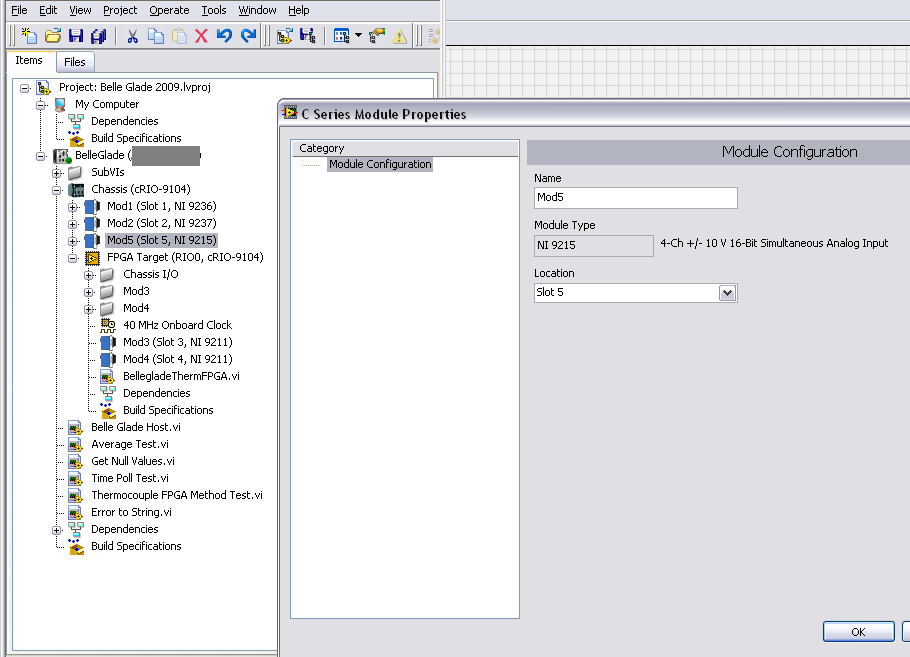This screenshot has height=657, width=910.
Task: Select "Get Null Values.vi" in the project tree
Action: coord(133,461)
